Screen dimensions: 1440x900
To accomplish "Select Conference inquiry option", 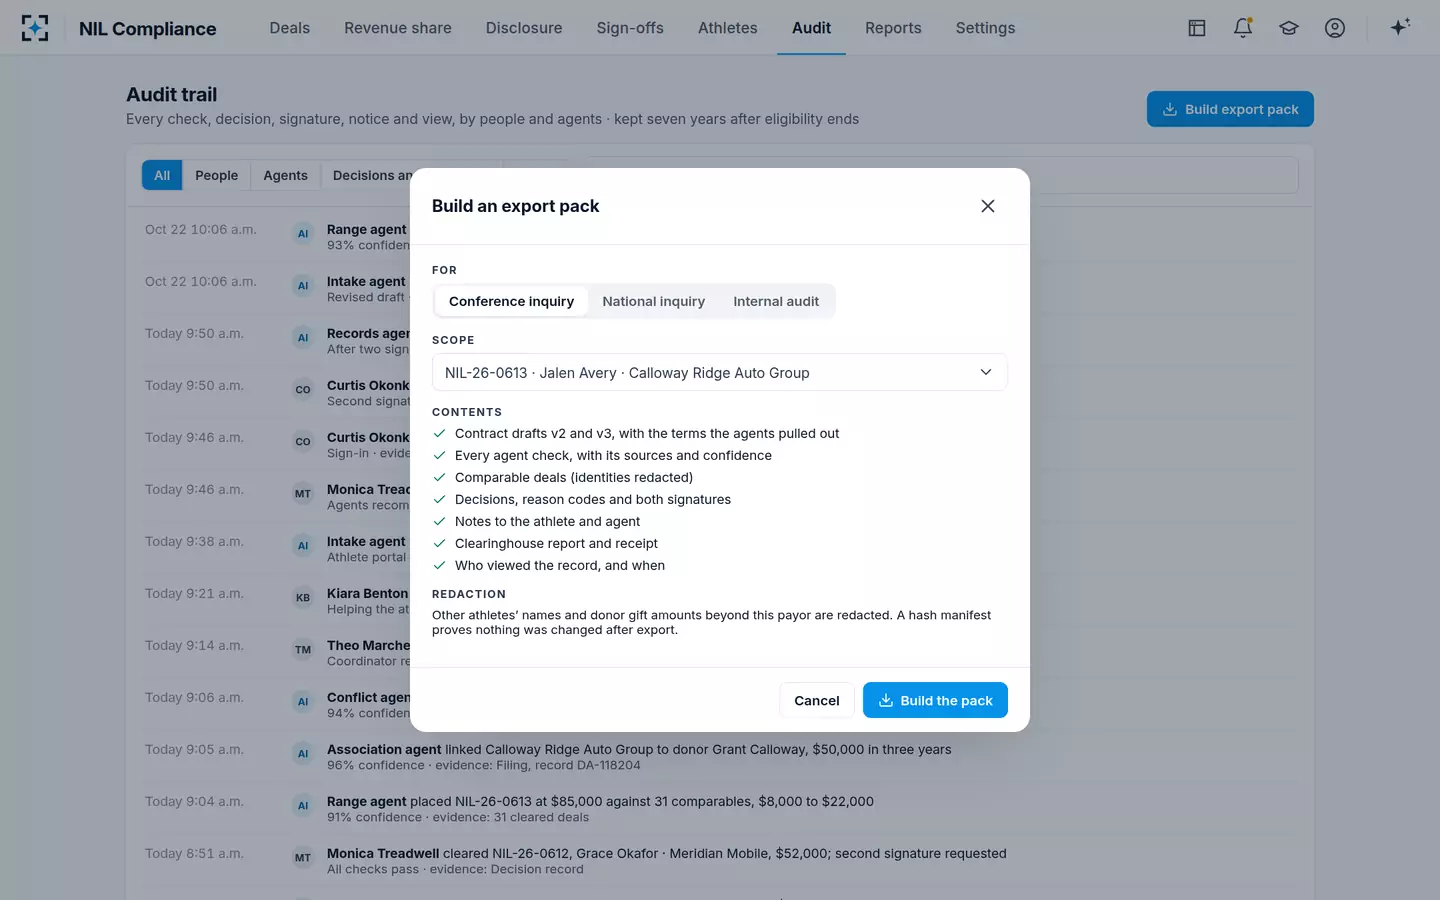I will pyautogui.click(x=511, y=301).
